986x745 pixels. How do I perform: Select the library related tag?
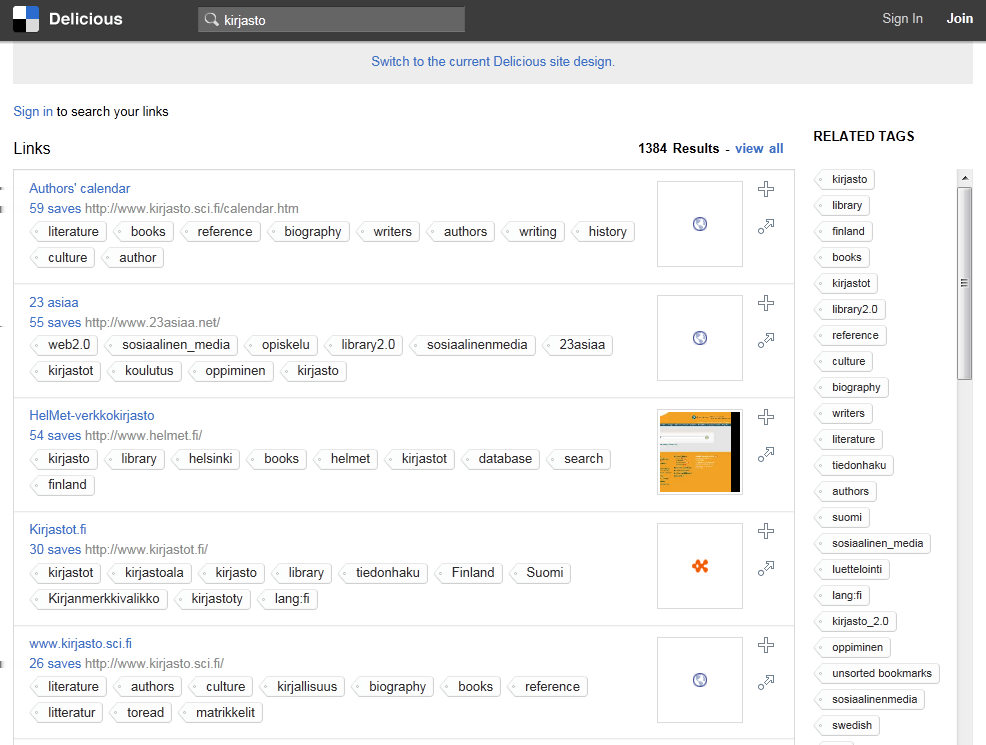click(843, 206)
